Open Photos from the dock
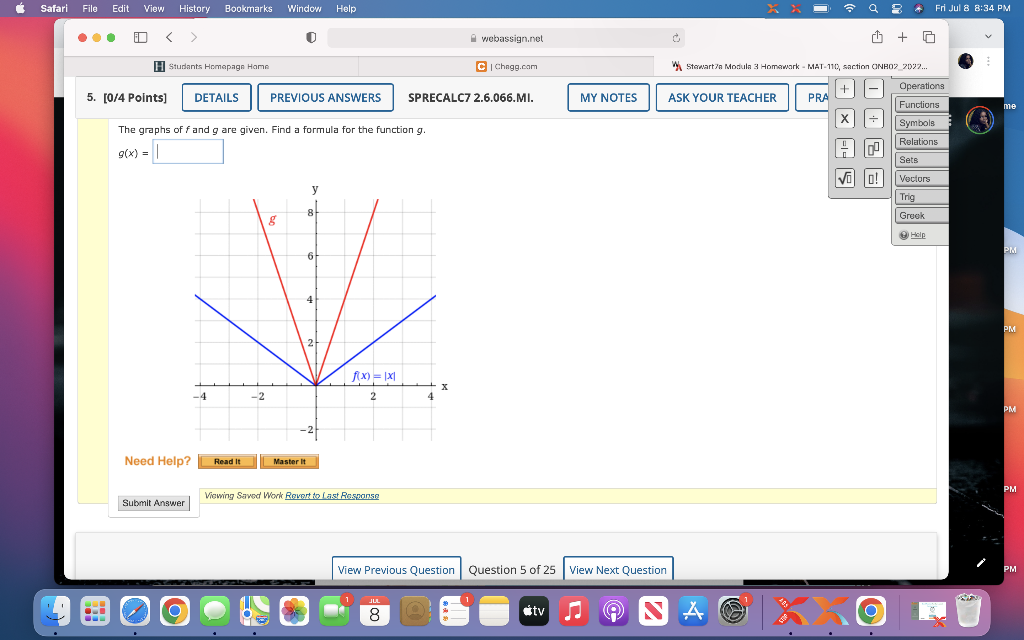 (x=295, y=611)
